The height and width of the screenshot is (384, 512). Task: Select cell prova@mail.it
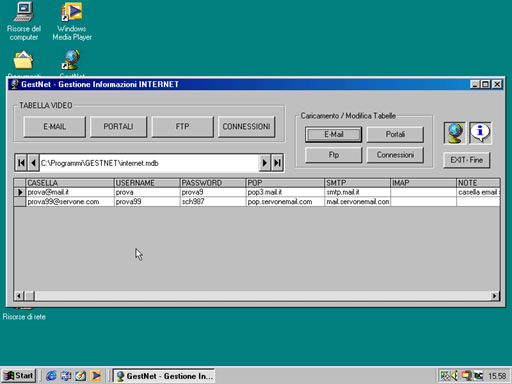pos(70,192)
